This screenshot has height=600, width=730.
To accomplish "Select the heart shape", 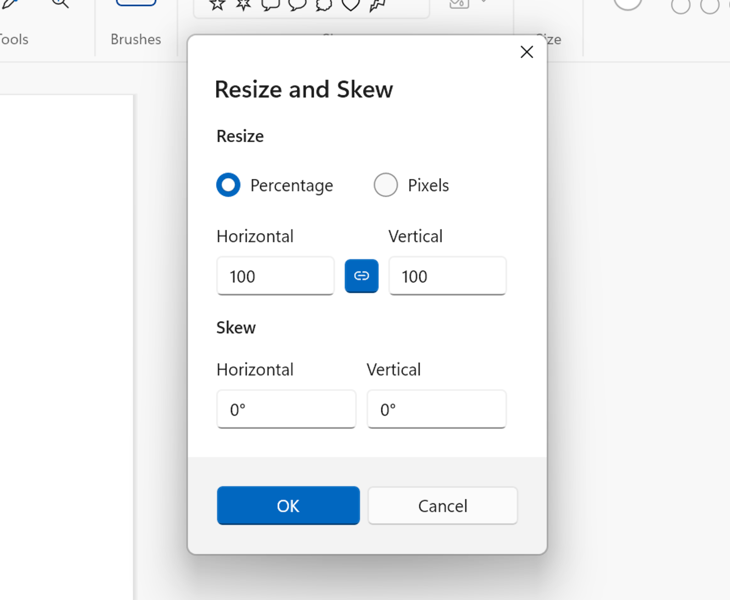I will point(351,5).
